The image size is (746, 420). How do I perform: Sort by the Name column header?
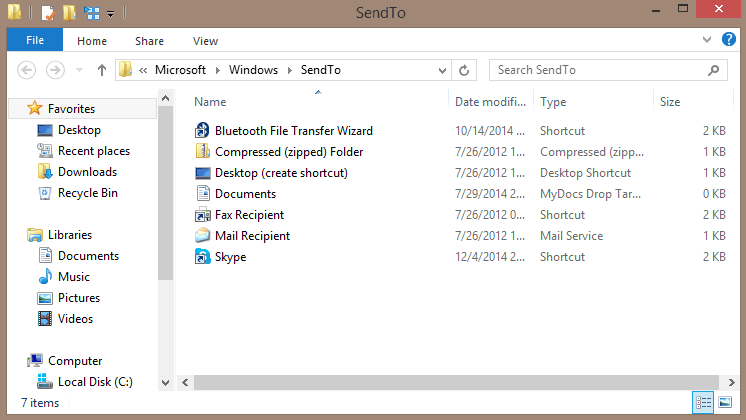point(210,102)
